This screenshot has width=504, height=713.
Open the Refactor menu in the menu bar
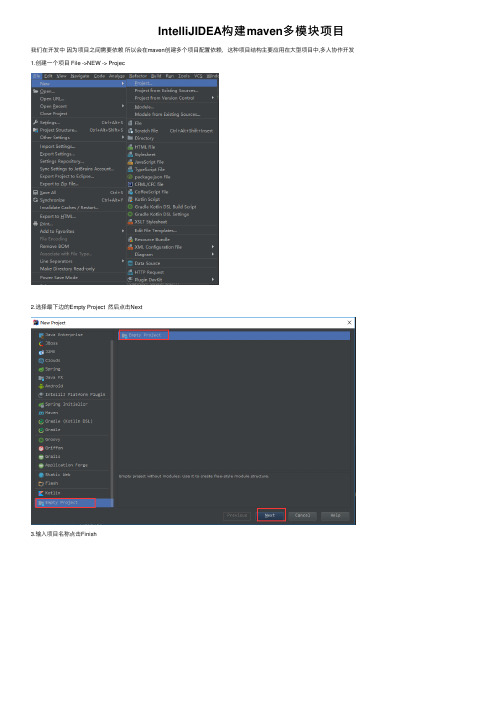[x=138, y=76]
